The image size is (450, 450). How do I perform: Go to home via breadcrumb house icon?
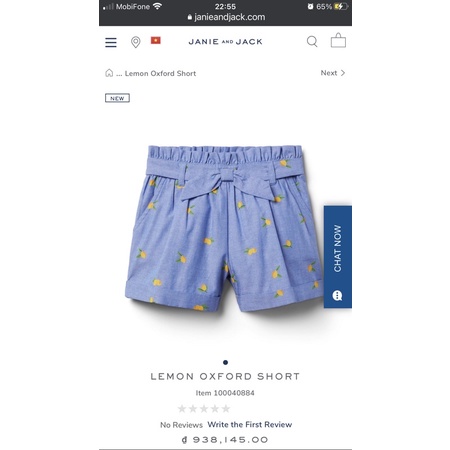109,73
